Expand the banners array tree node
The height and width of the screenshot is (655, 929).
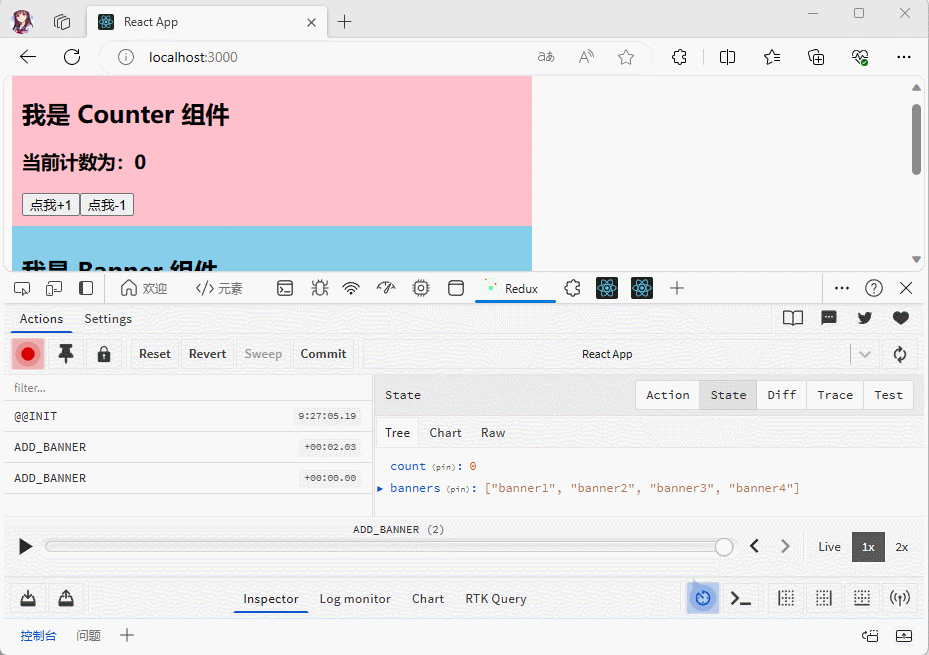tap(380, 488)
